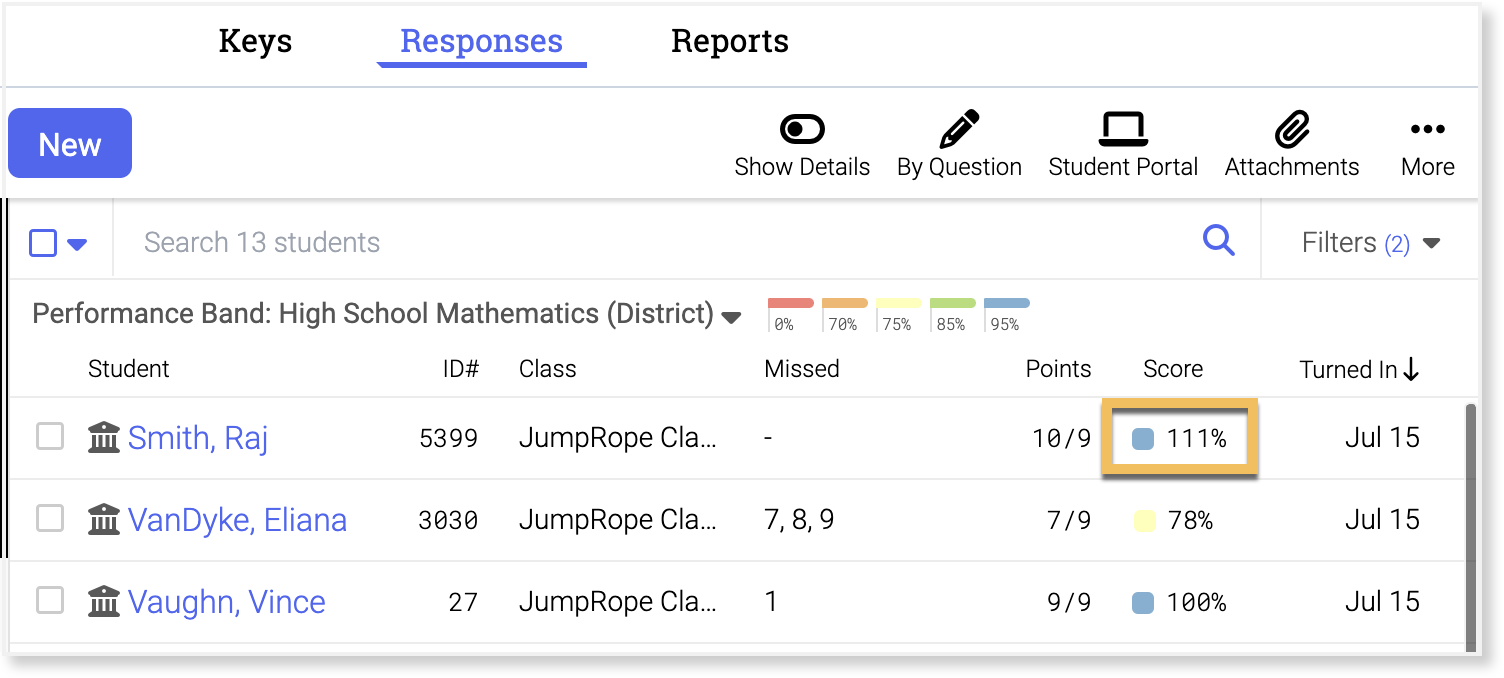Click the institution icon beside Smith, Raj
This screenshot has width=1504, height=678.
pos(104,438)
